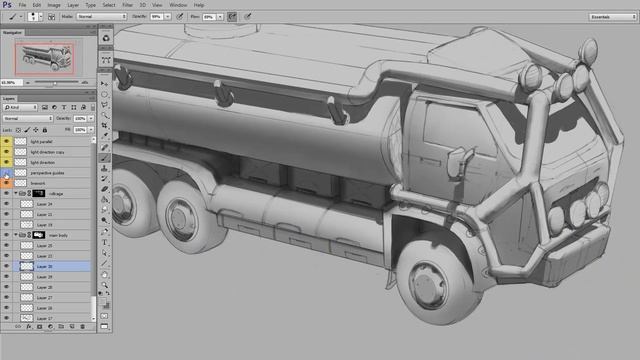This screenshot has height=360, width=640.
Task: Select the Quick Selection tool
Action: click(x=105, y=115)
